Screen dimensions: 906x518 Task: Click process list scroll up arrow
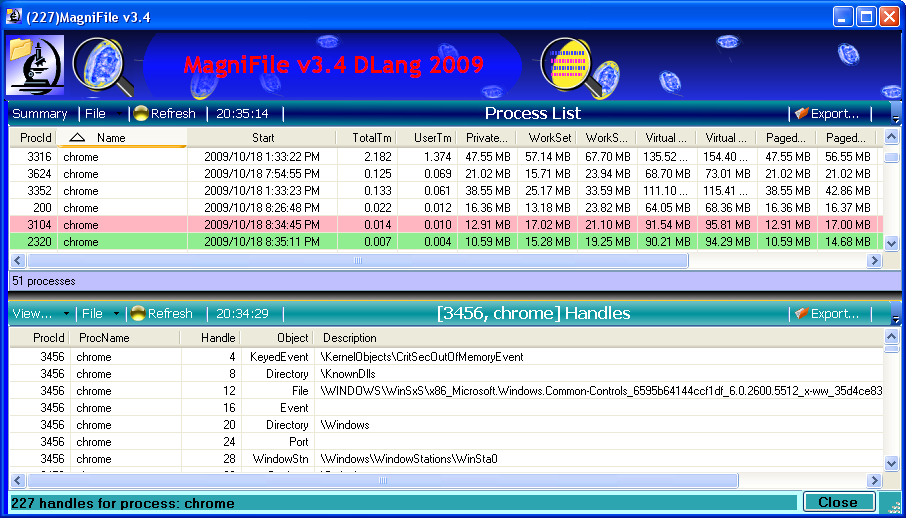pyautogui.click(x=891, y=137)
